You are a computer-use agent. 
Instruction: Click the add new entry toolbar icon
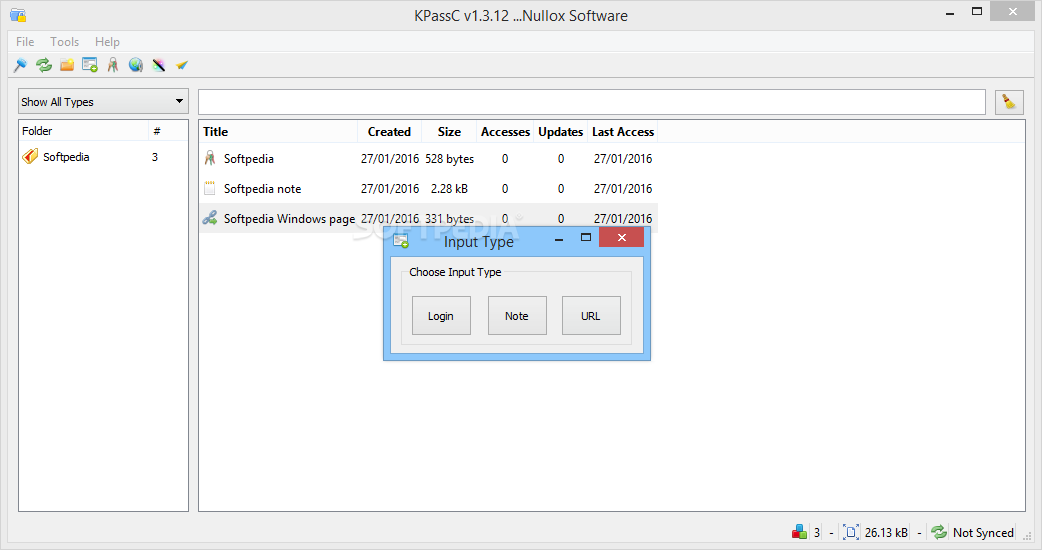(90, 65)
